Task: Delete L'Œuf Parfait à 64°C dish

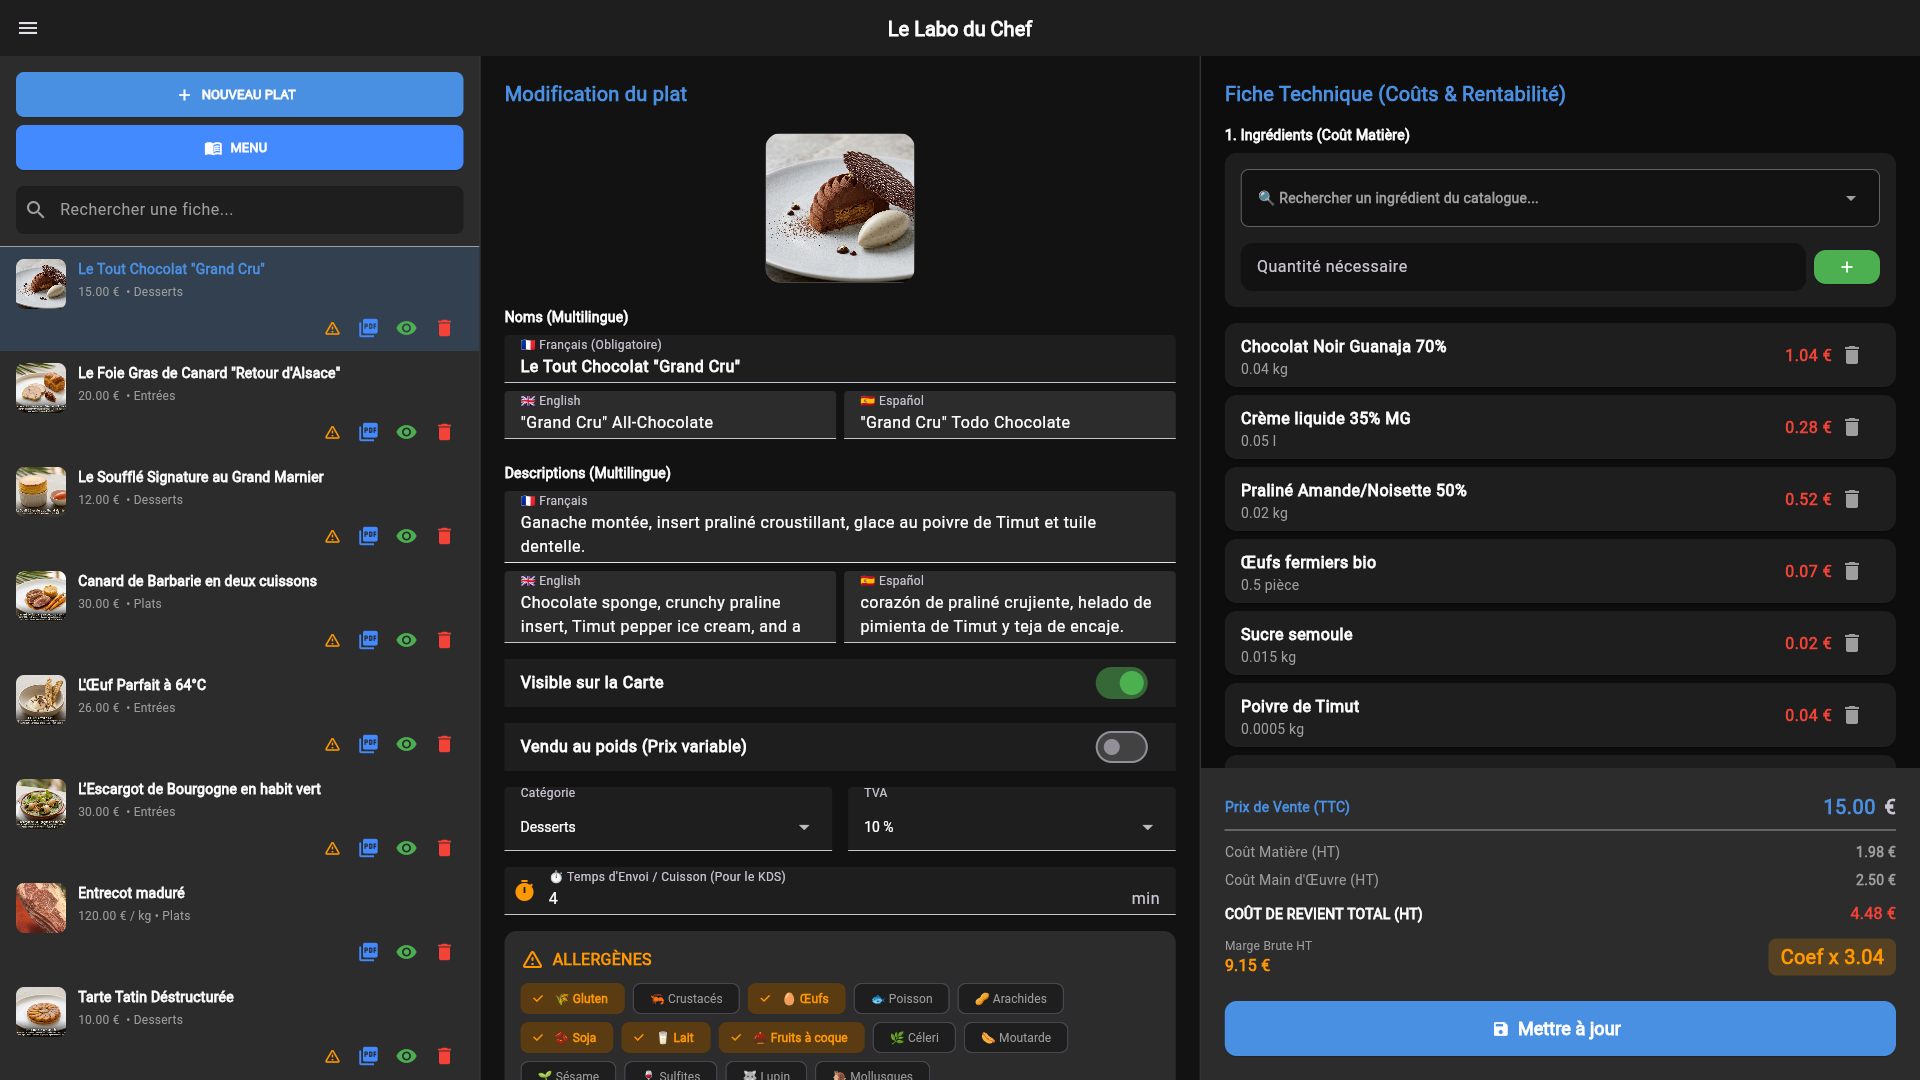Action: 444,744
